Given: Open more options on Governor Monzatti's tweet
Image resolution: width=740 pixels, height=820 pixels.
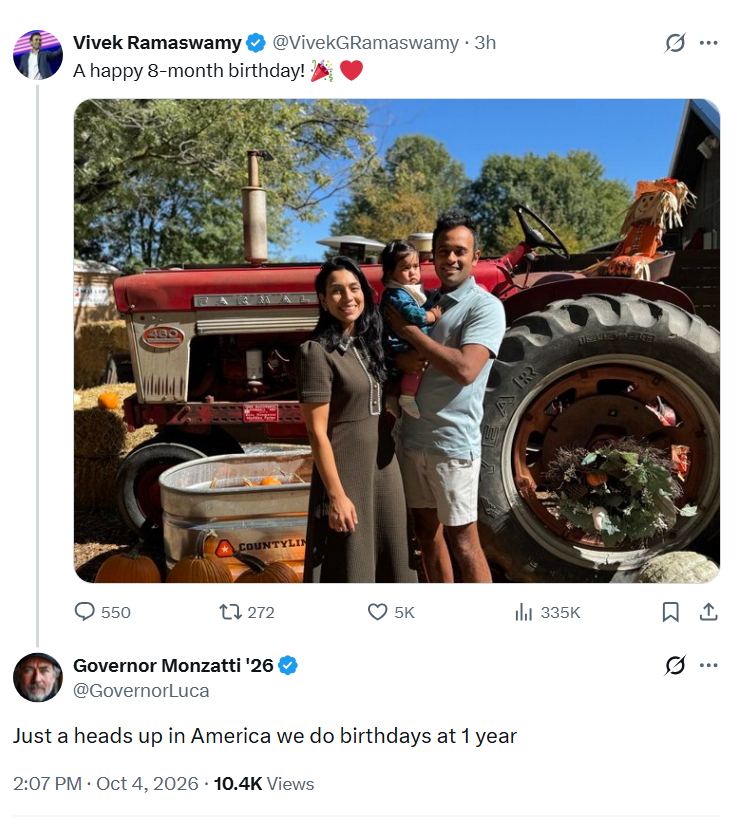Looking at the screenshot, I should pos(708,665).
